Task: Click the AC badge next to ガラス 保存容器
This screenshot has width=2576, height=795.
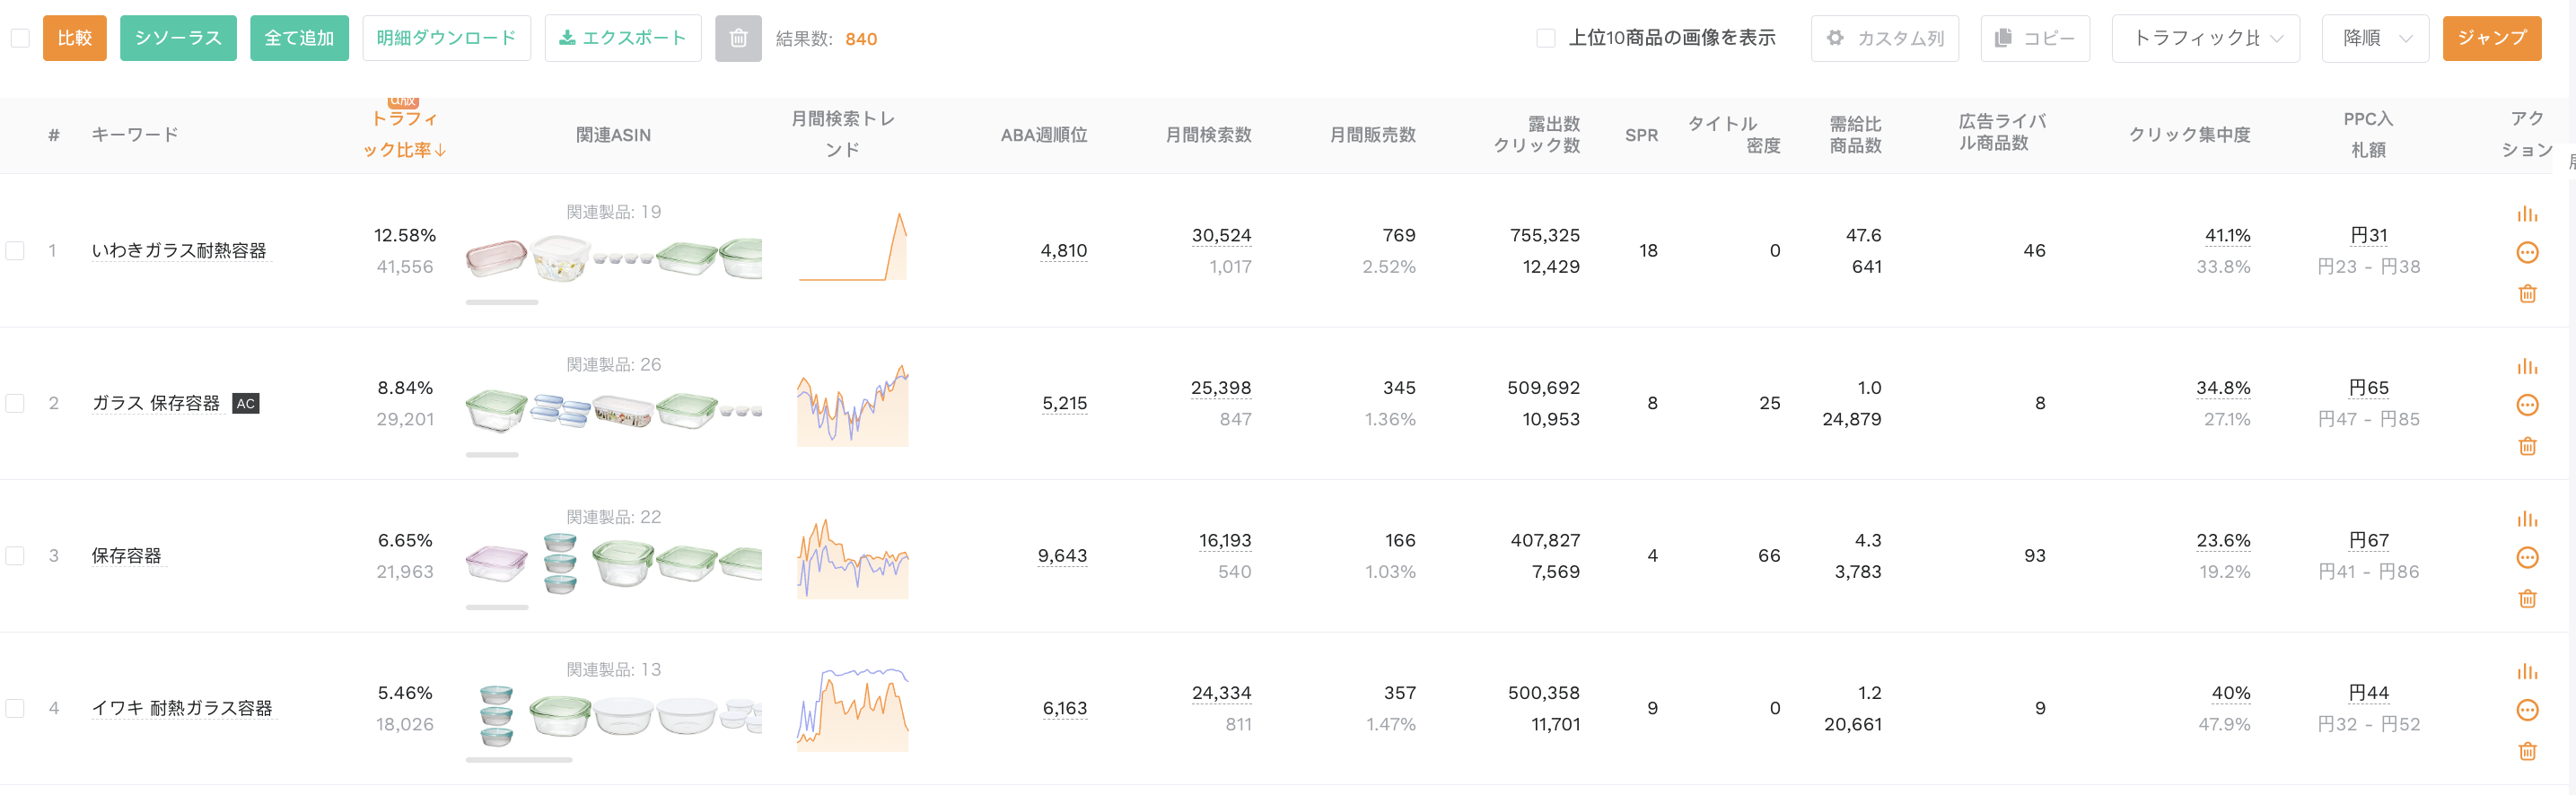Action: coord(246,403)
